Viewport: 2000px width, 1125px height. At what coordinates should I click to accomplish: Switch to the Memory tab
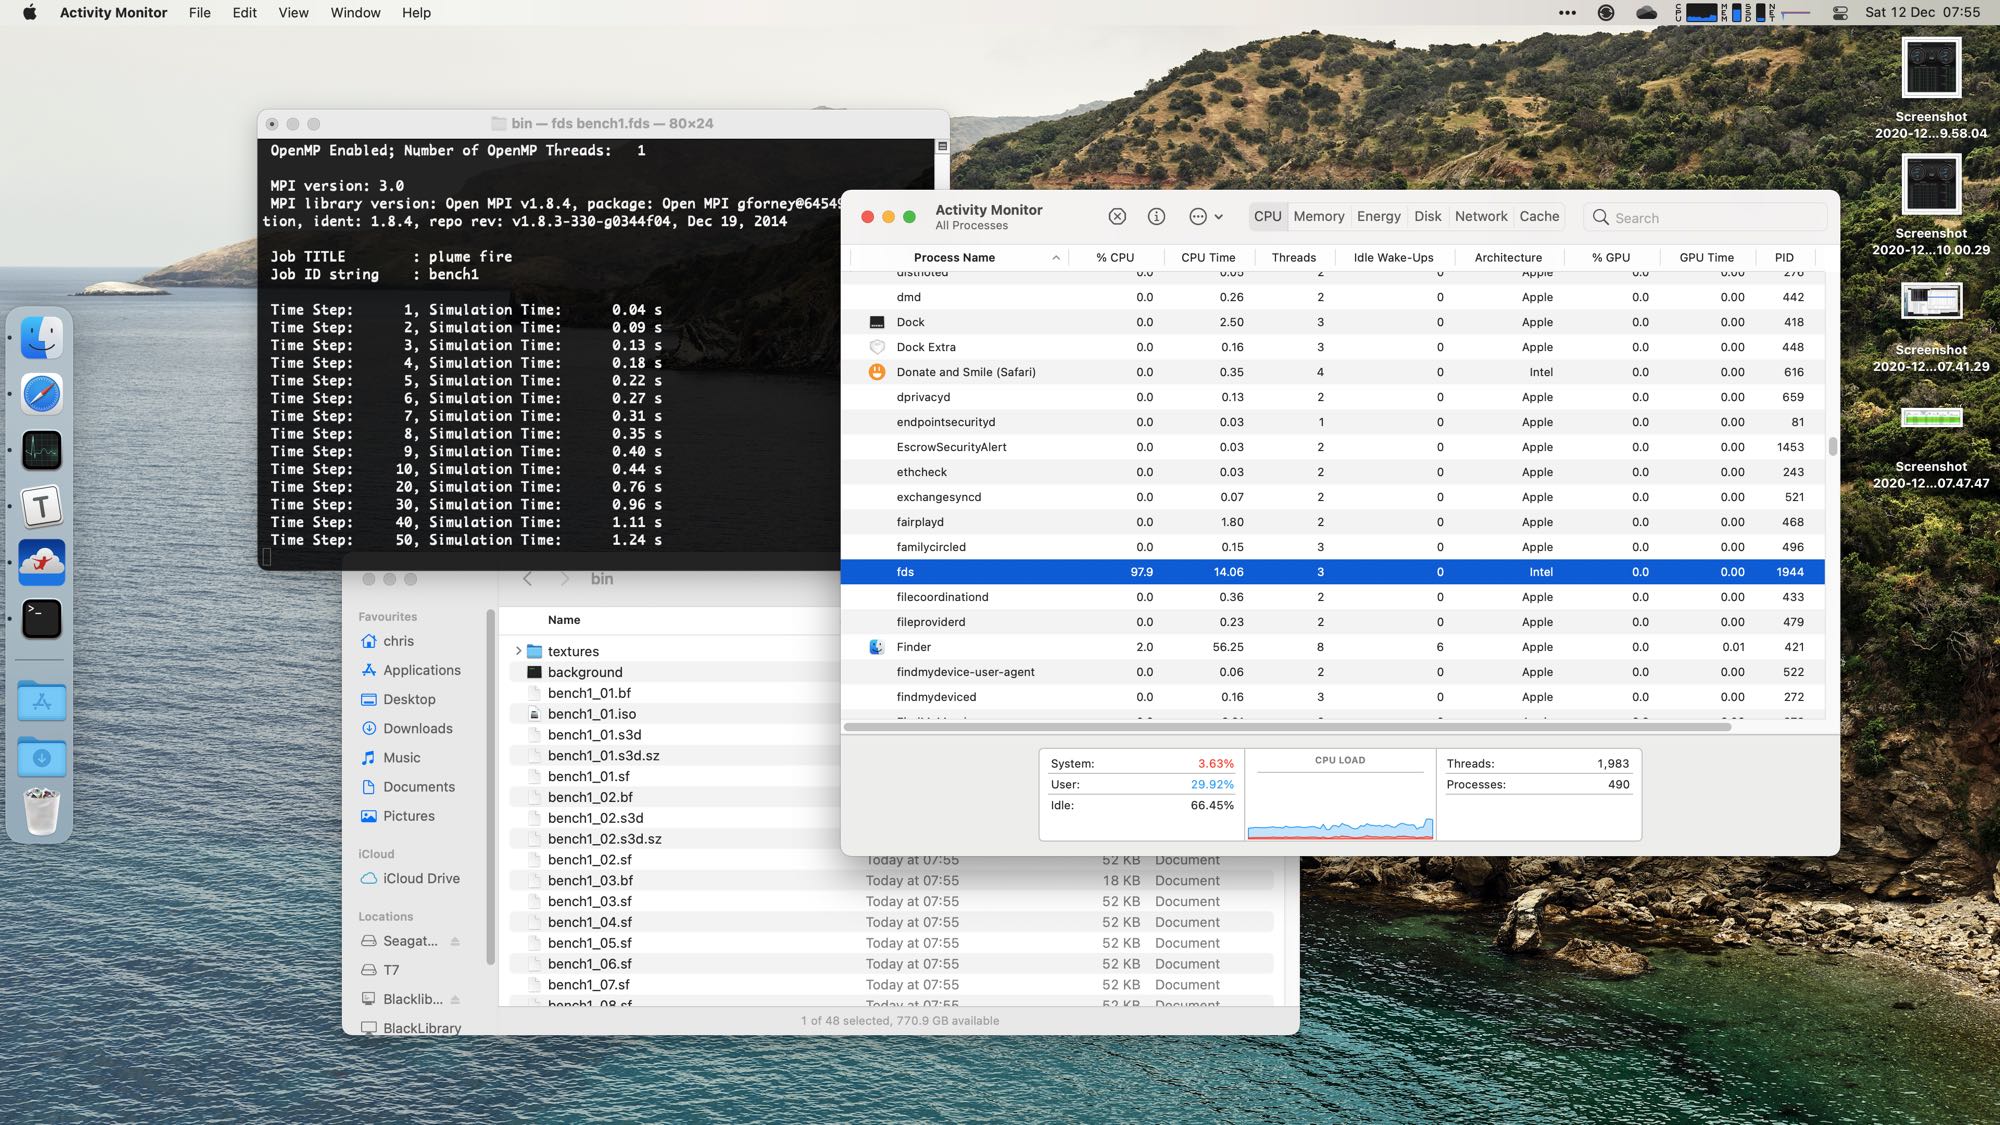(x=1318, y=216)
